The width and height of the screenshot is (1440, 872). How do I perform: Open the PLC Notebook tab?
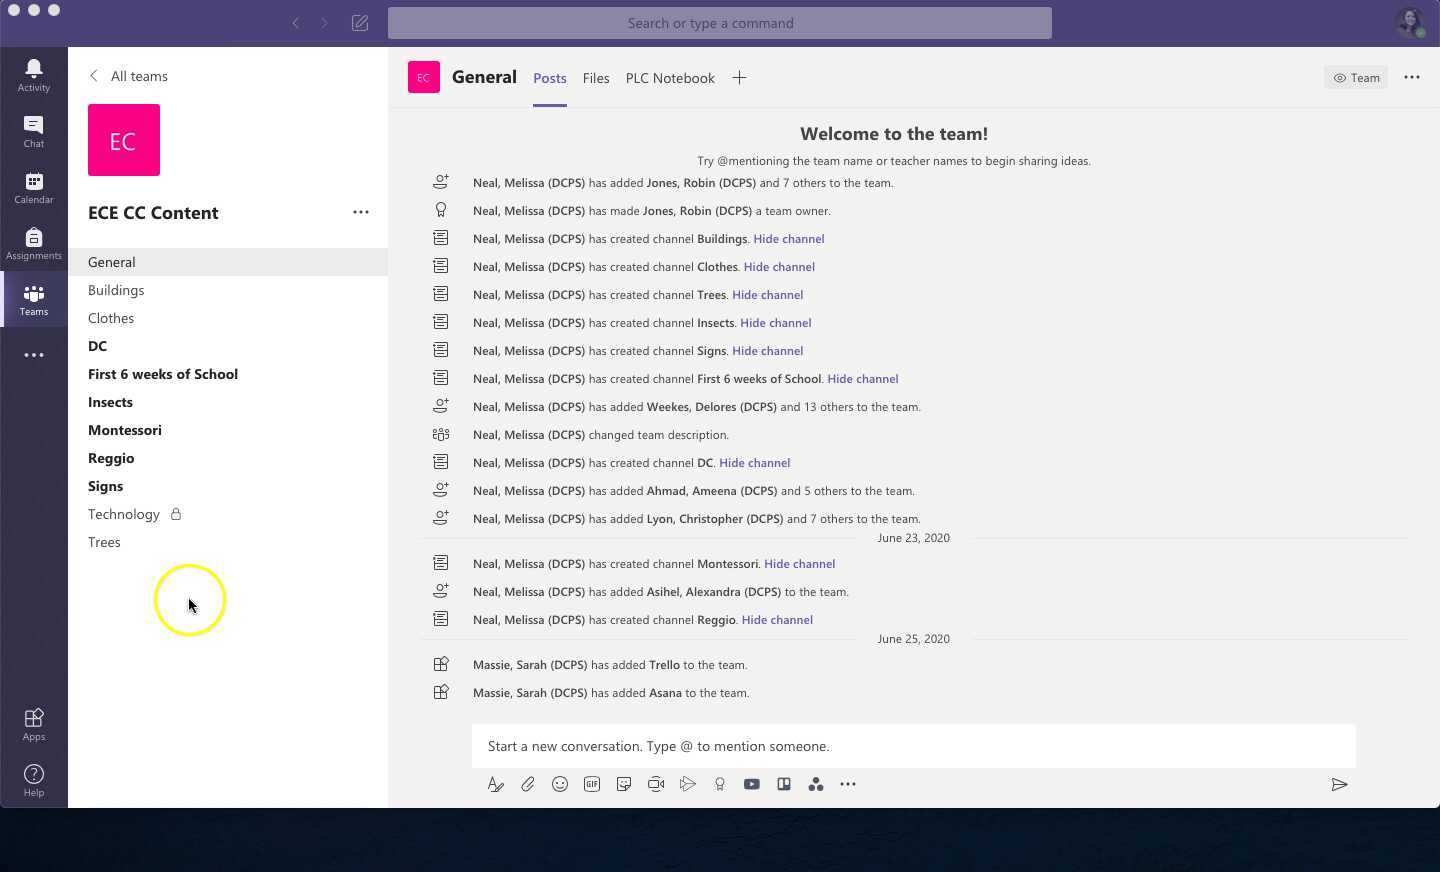tap(670, 78)
